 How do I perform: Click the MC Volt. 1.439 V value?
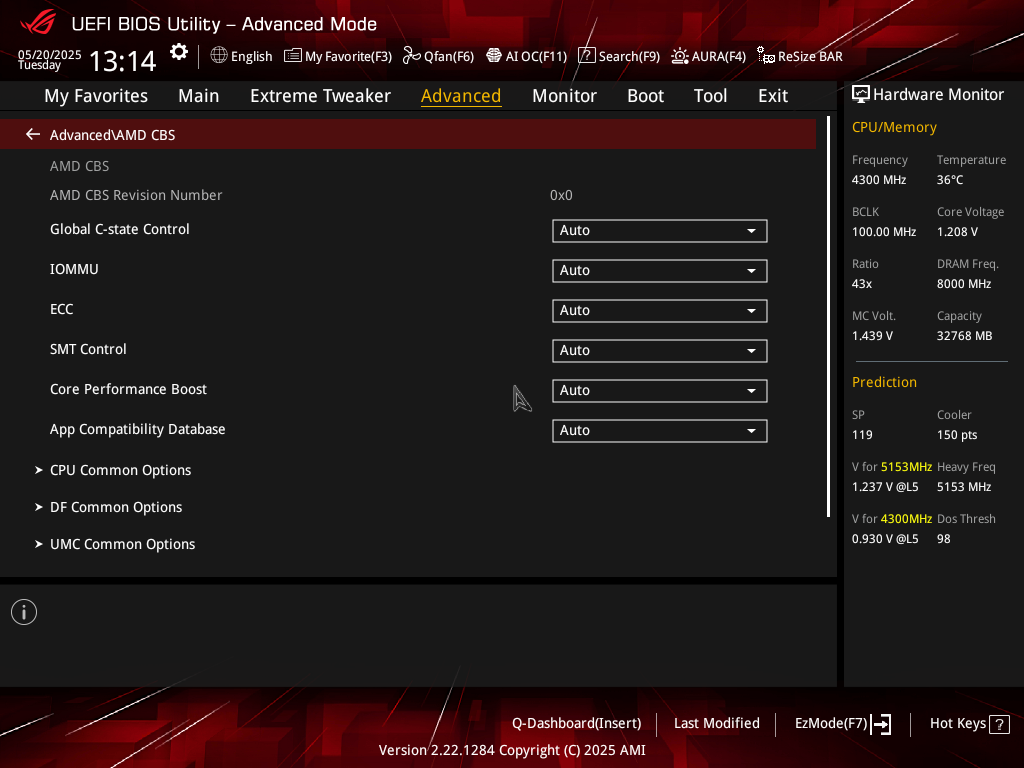tap(872, 336)
